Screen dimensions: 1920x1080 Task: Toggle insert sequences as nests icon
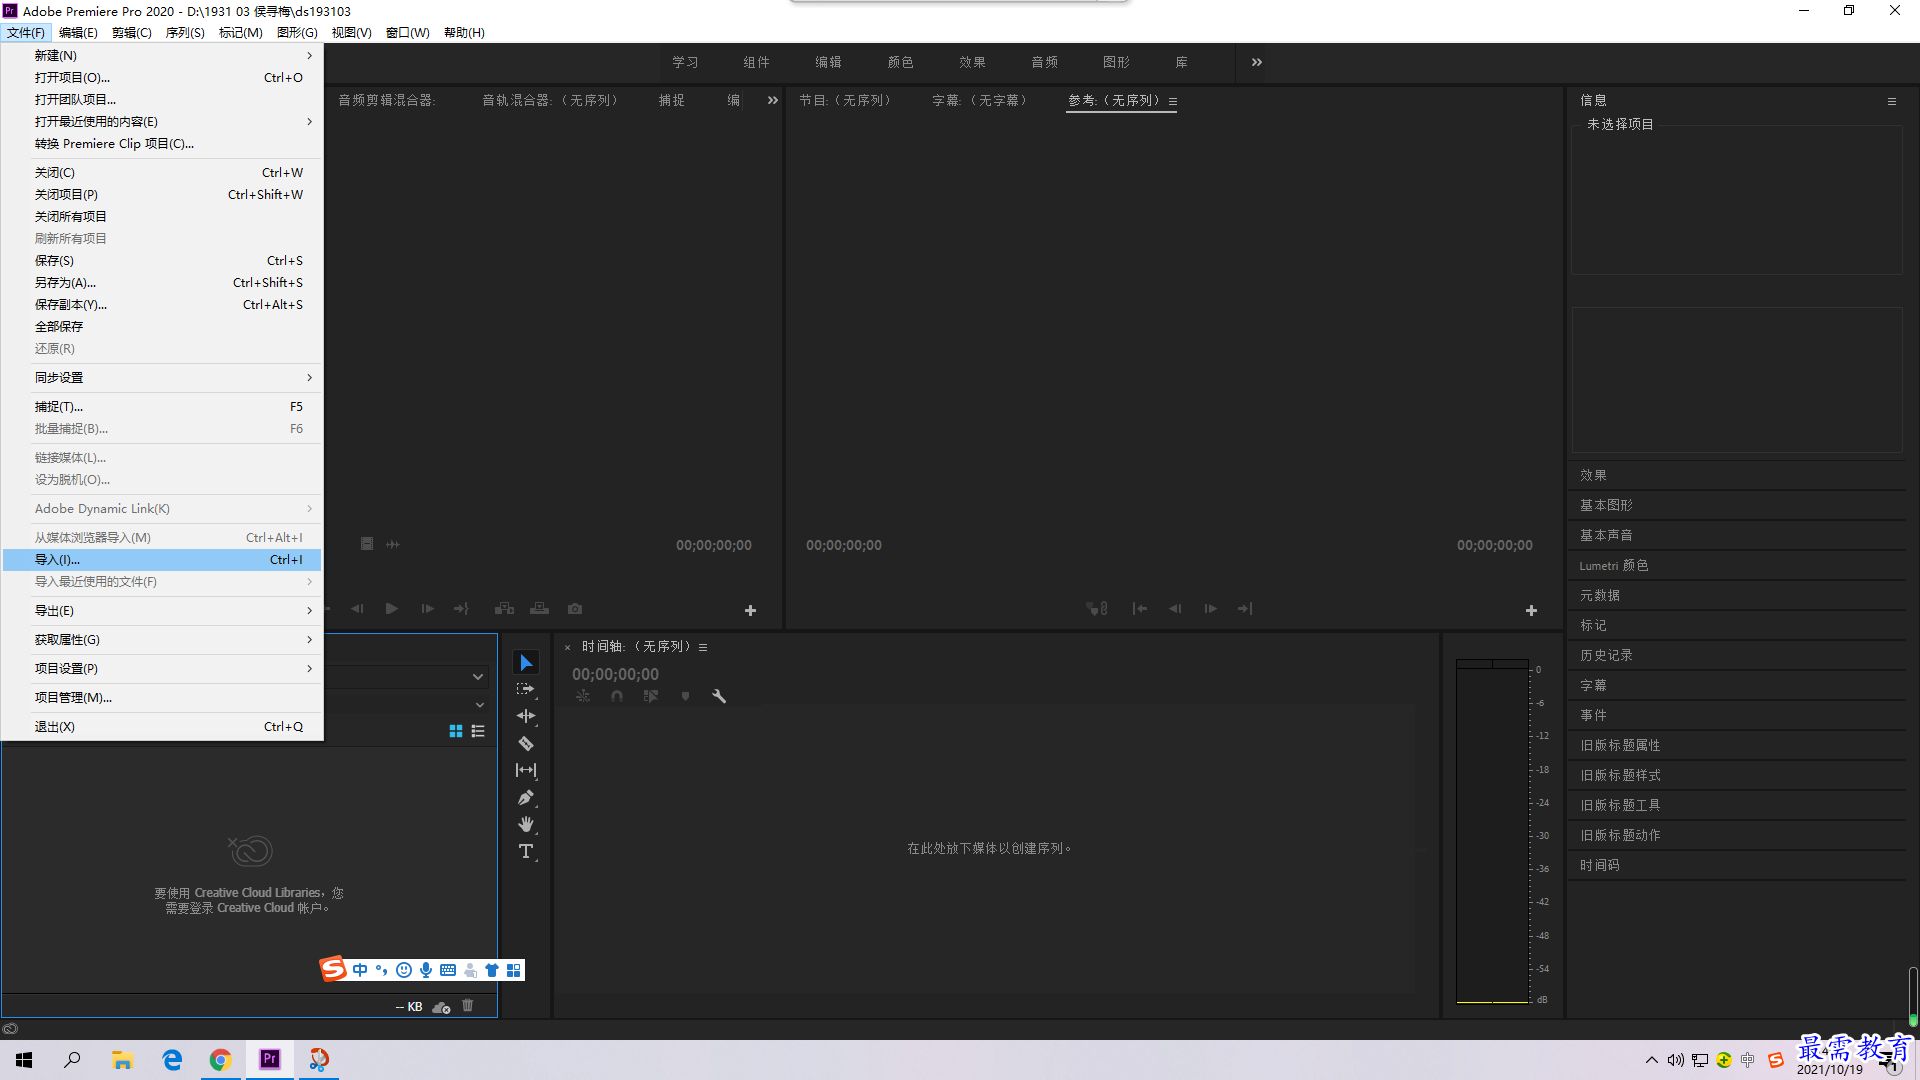click(583, 696)
